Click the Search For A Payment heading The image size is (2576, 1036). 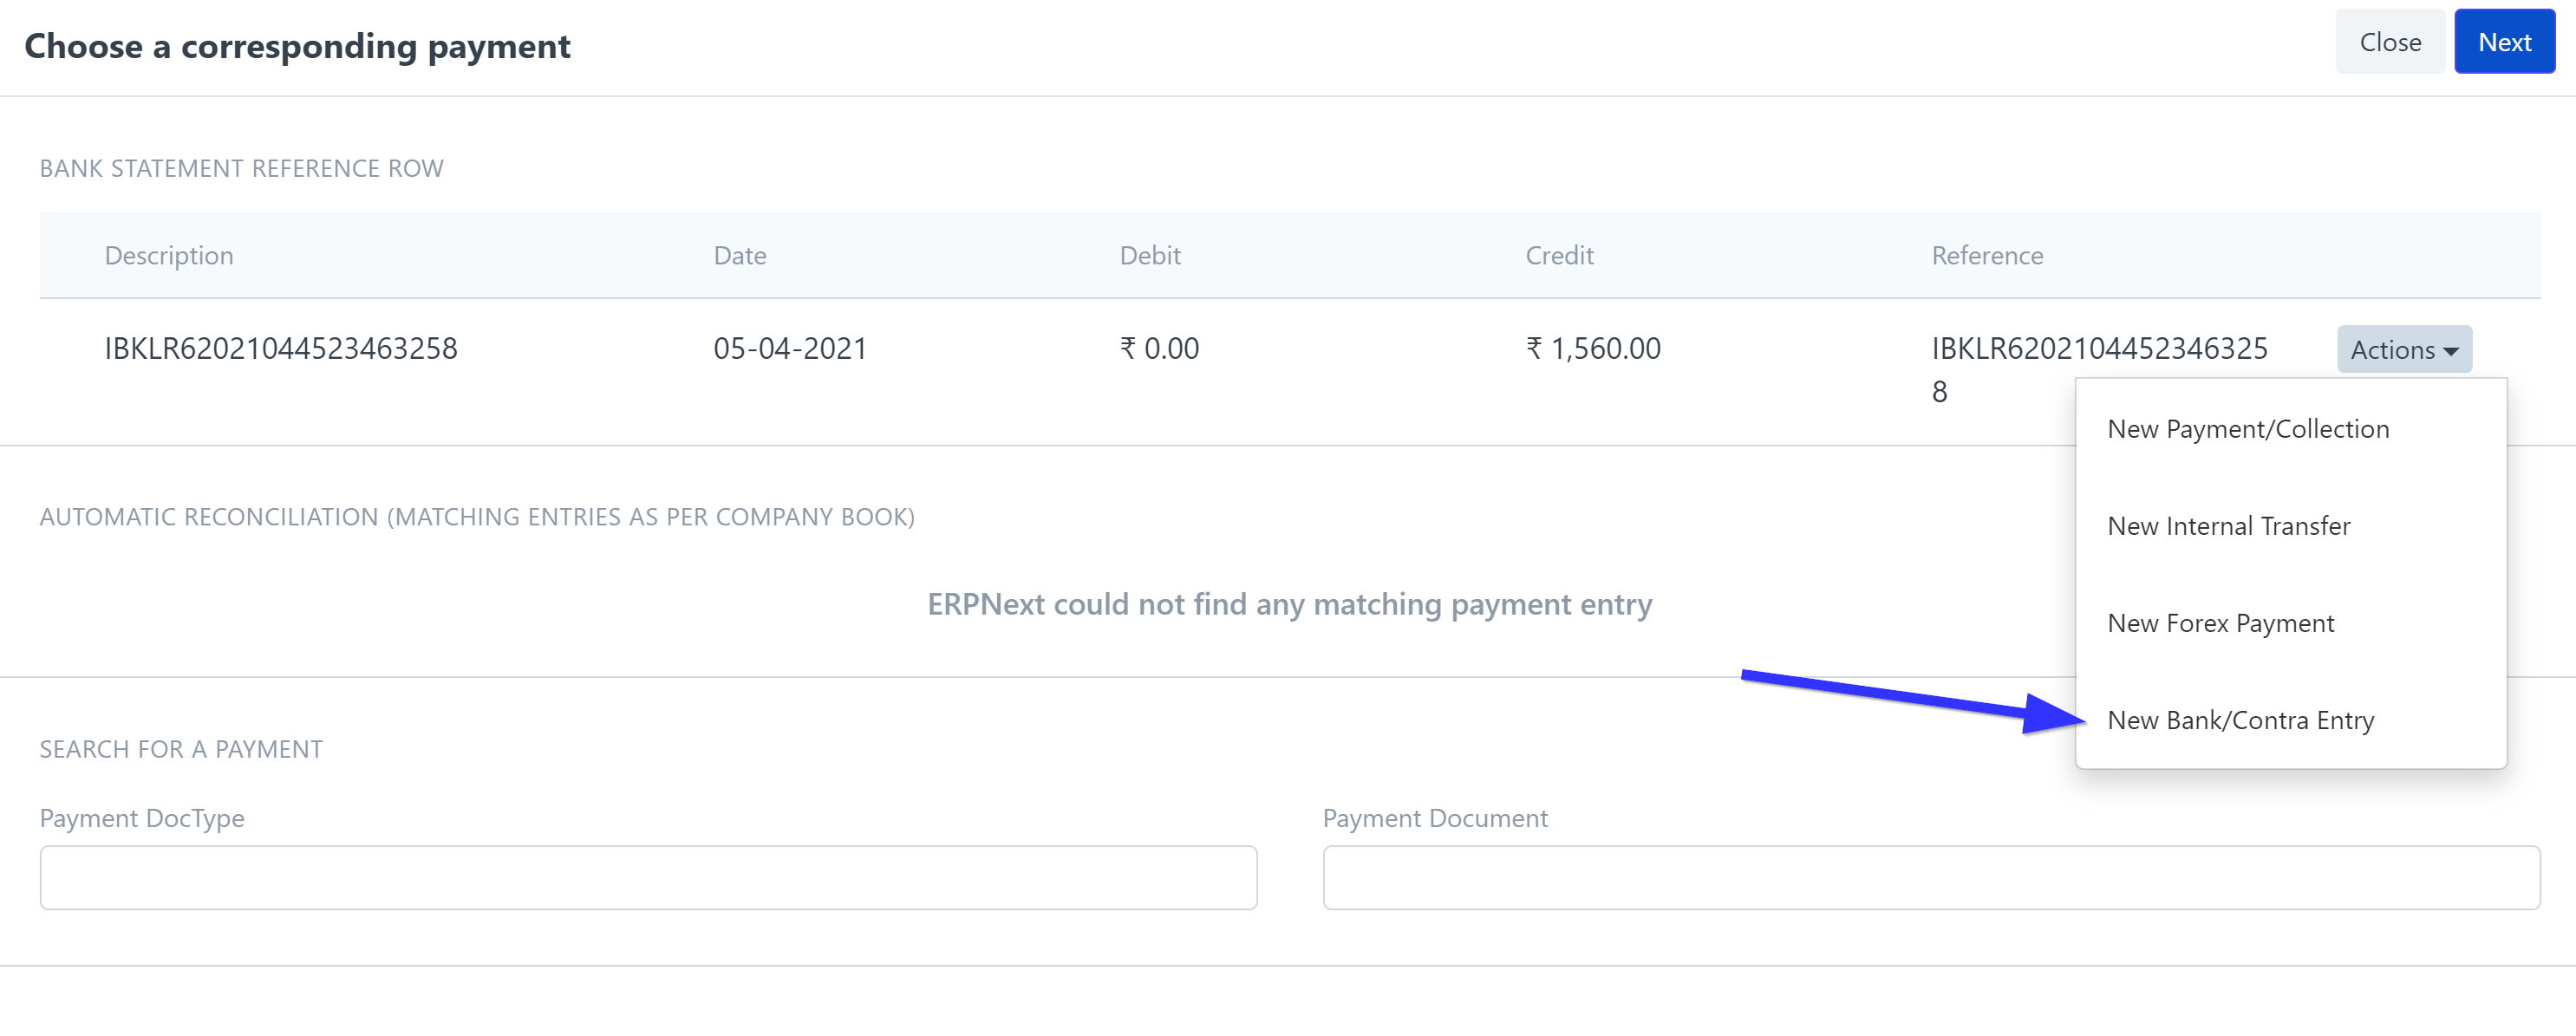[181, 749]
